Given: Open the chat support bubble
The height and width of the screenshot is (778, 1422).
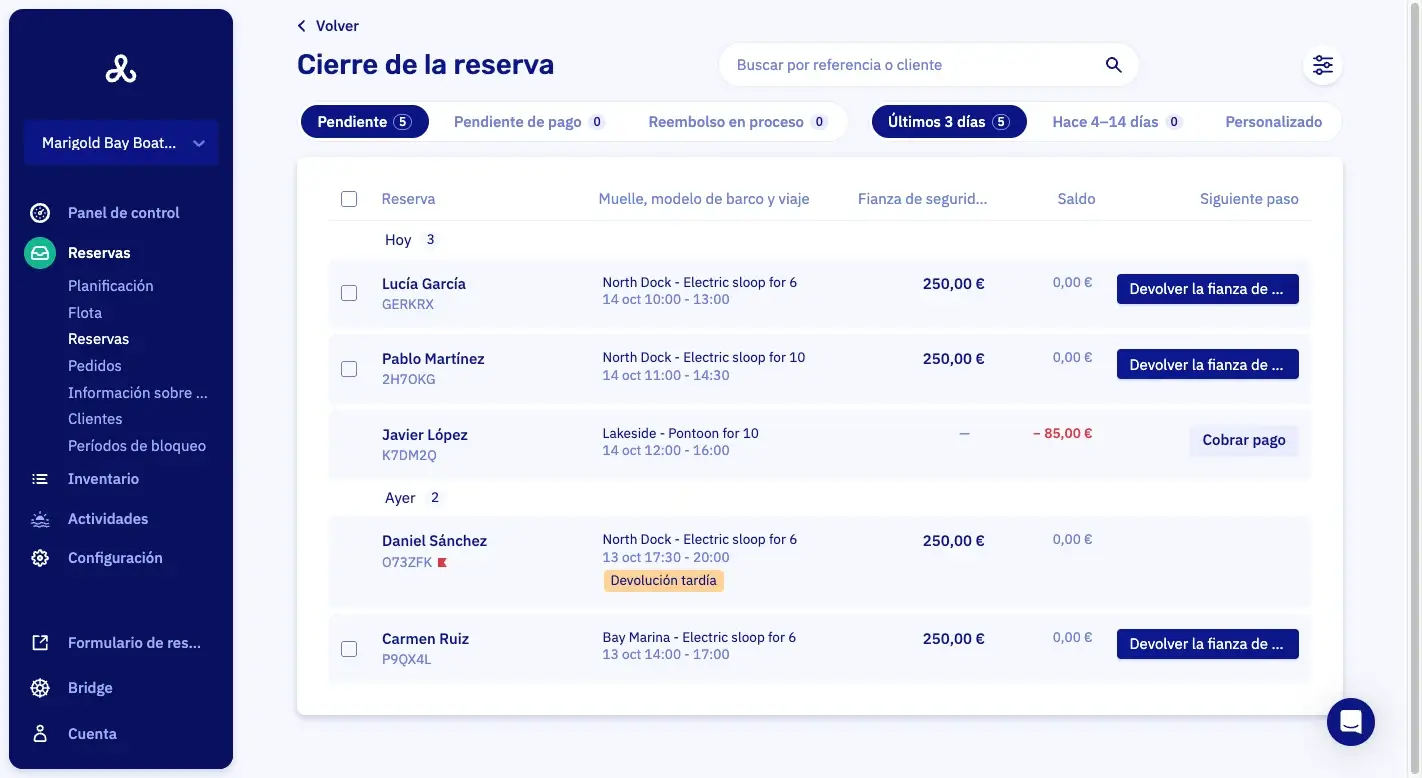Looking at the screenshot, I should (x=1351, y=721).
